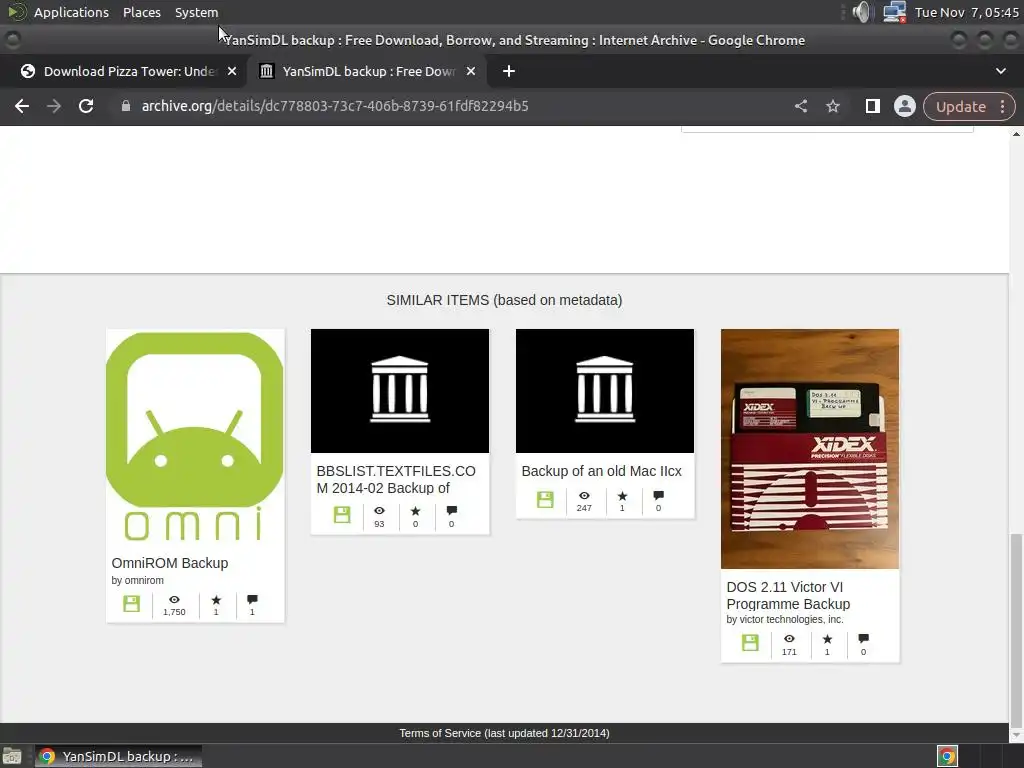1024x768 pixels.
Task: Expand the tab search chevron
Action: tap(1000, 71)
